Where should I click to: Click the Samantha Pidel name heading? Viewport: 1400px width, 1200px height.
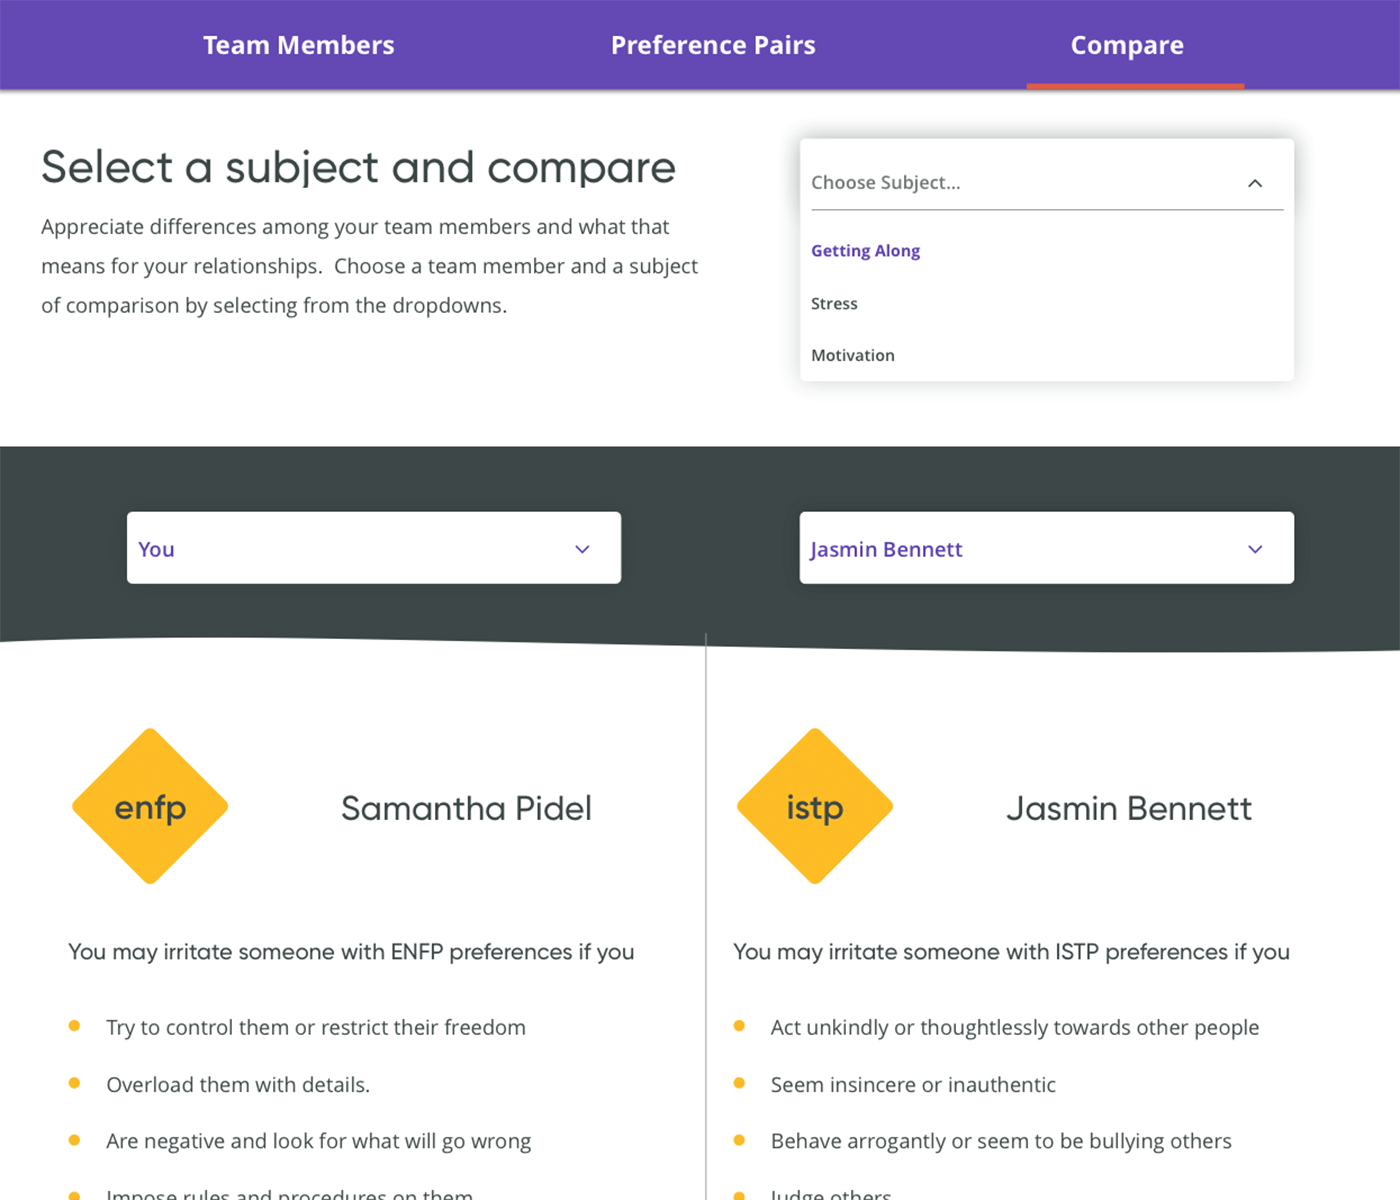click(x=466, y=808)
